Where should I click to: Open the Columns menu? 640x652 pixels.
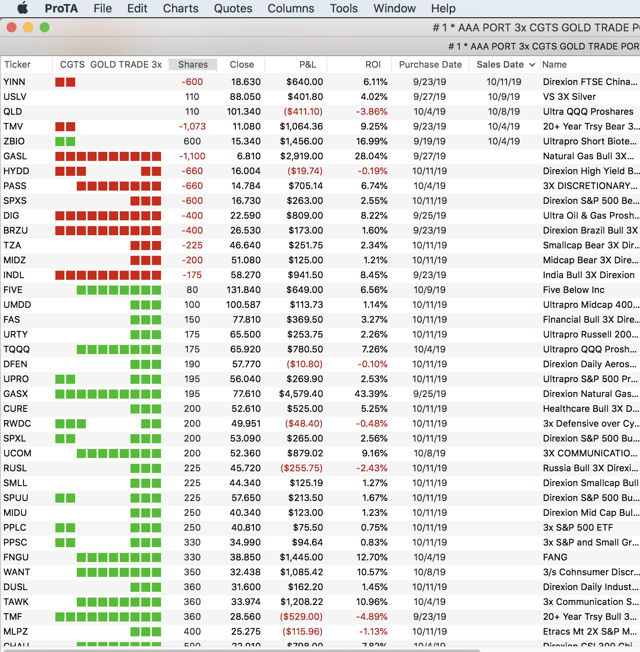pyautogui.click(x=291, y=8)
